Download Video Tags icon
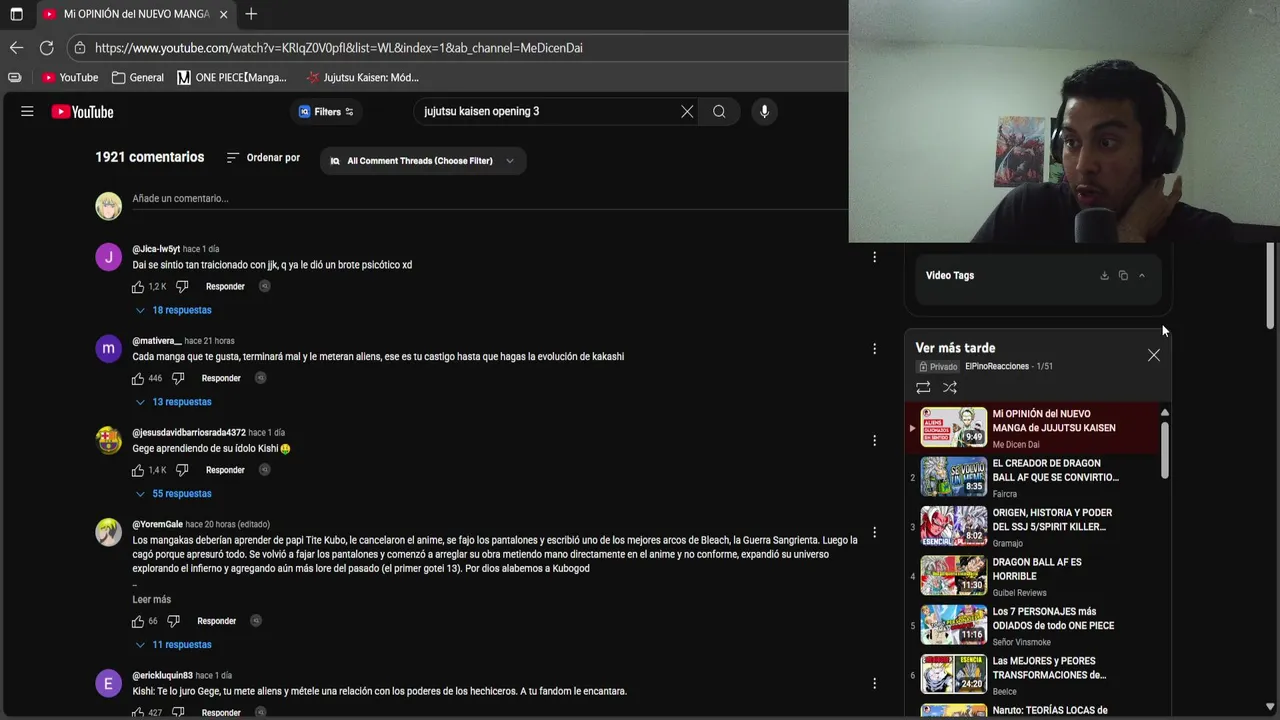1280x720 pixels. point(1104,276)
